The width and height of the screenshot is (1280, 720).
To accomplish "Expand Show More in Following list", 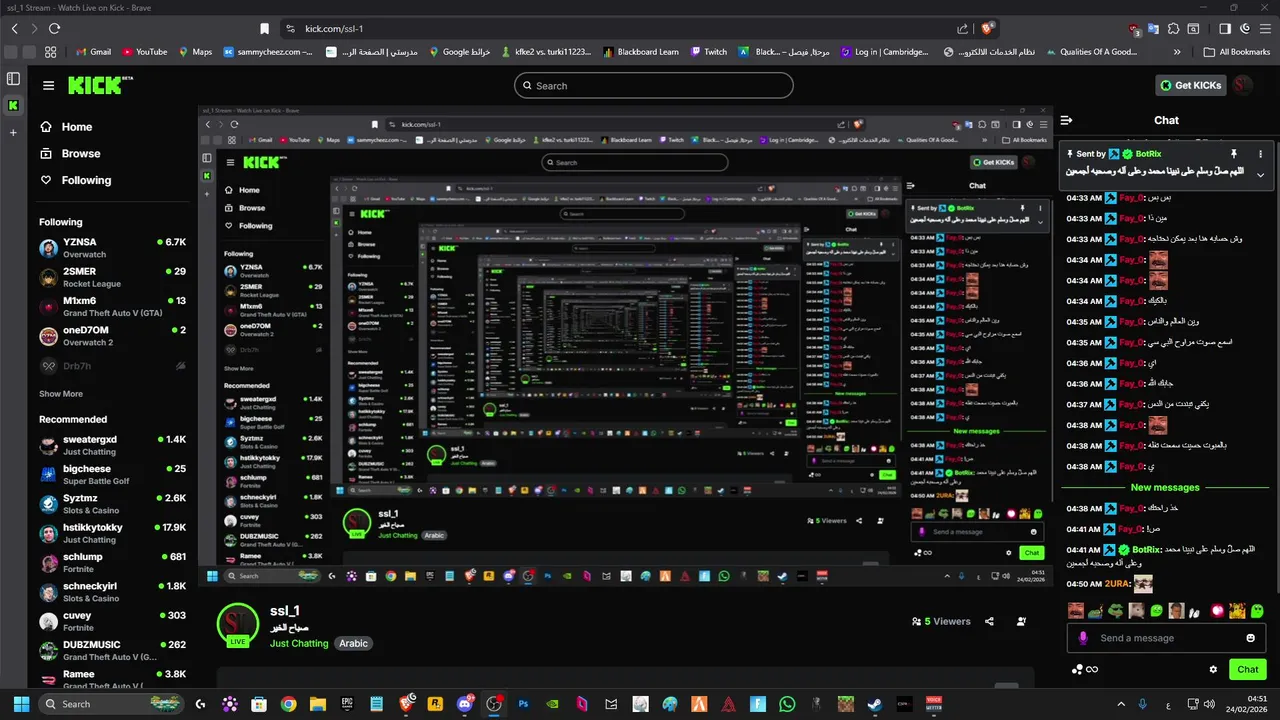I will (x=61, y=394).
